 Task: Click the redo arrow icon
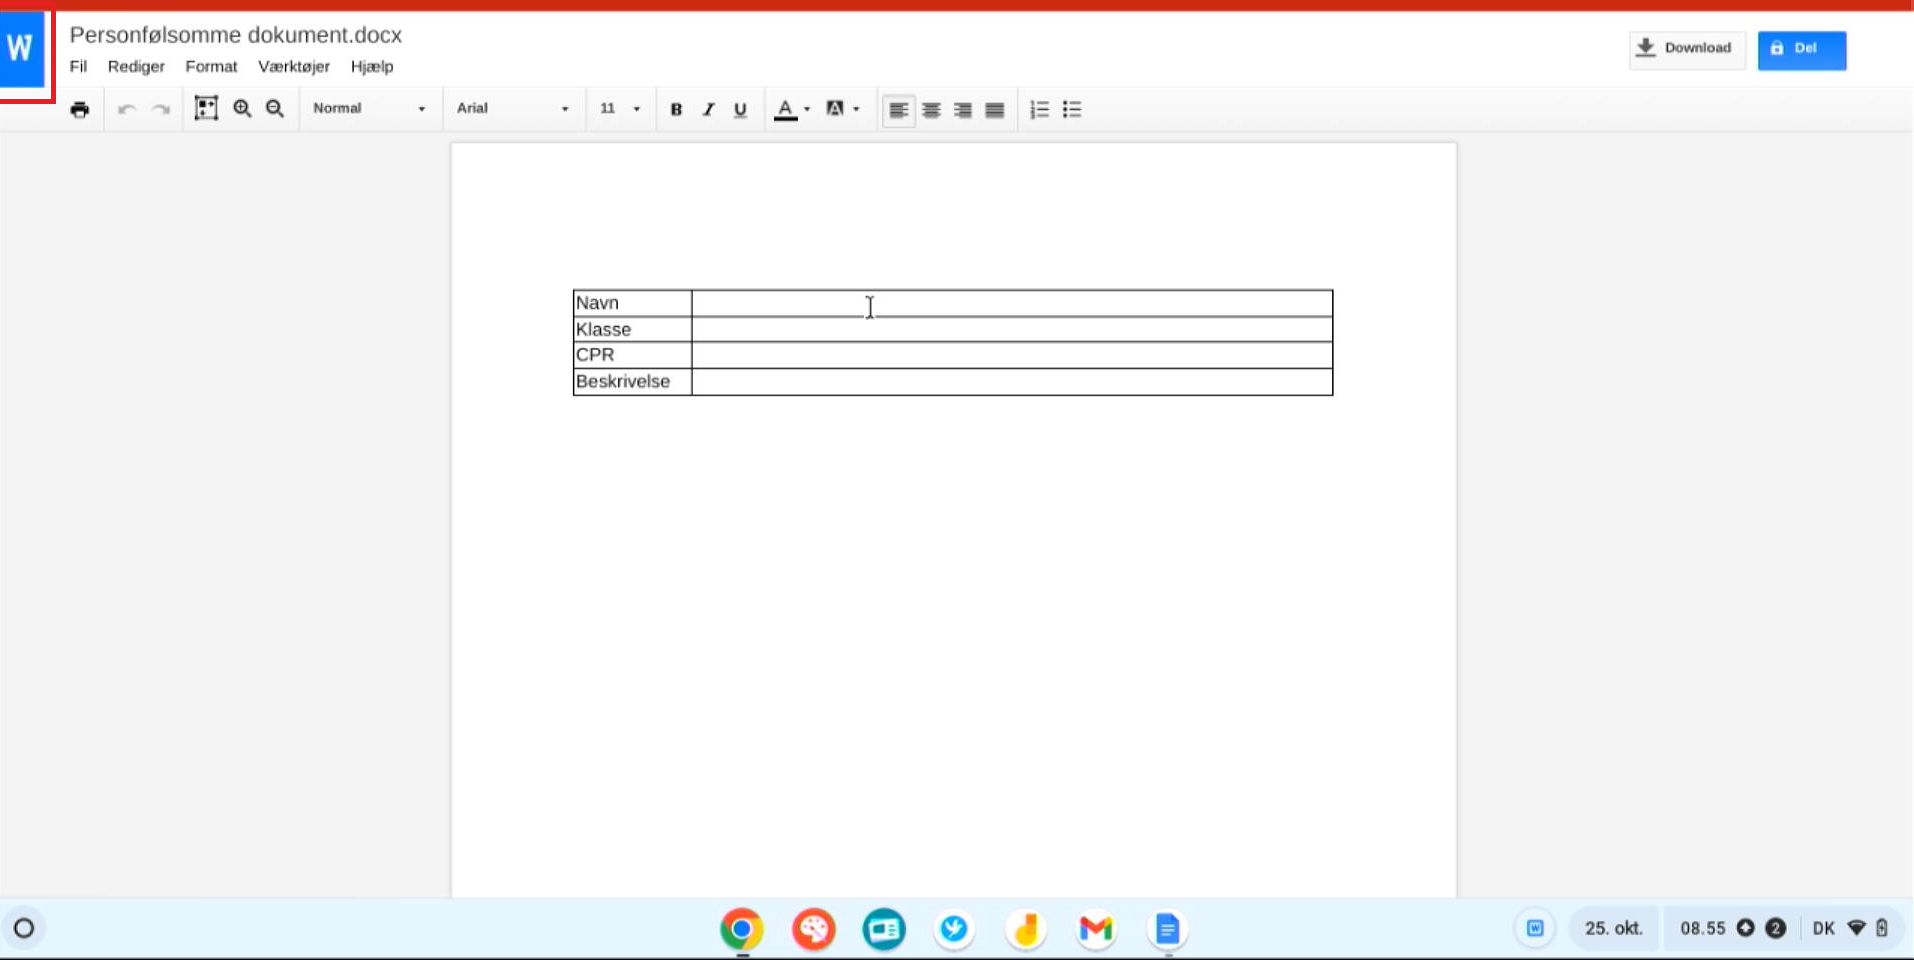pyautogui.click(x=161, y=110)
